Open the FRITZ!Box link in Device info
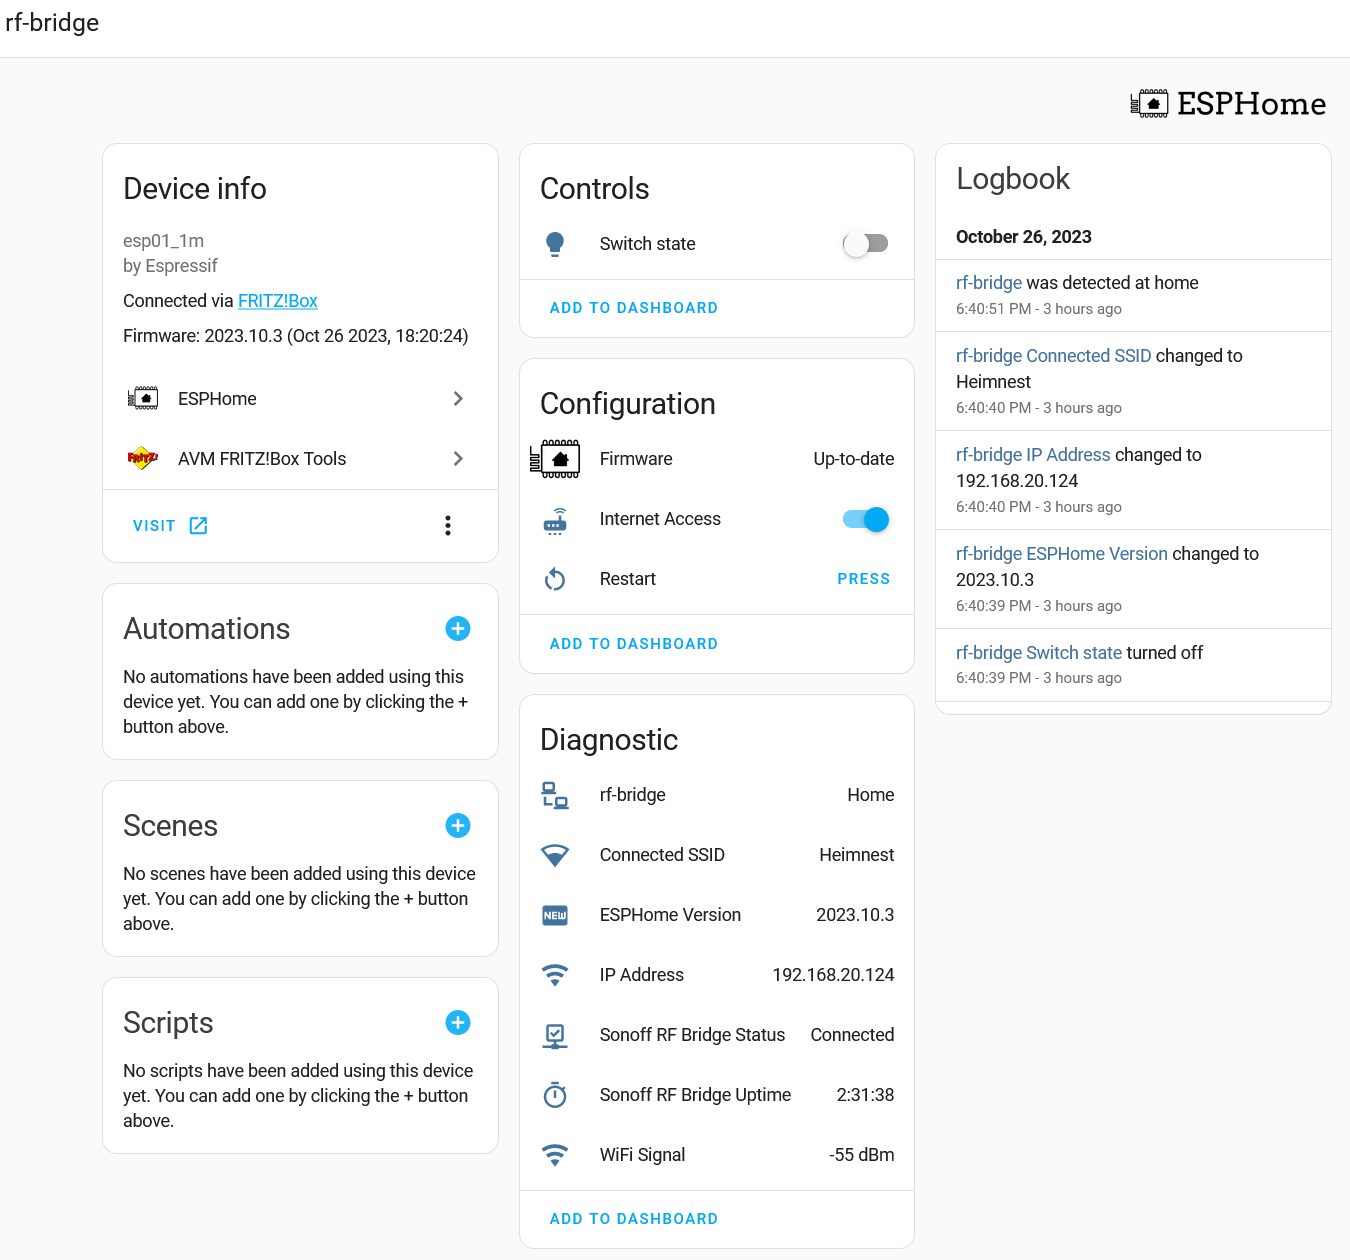1350x1260 pixels. [277, 300]
